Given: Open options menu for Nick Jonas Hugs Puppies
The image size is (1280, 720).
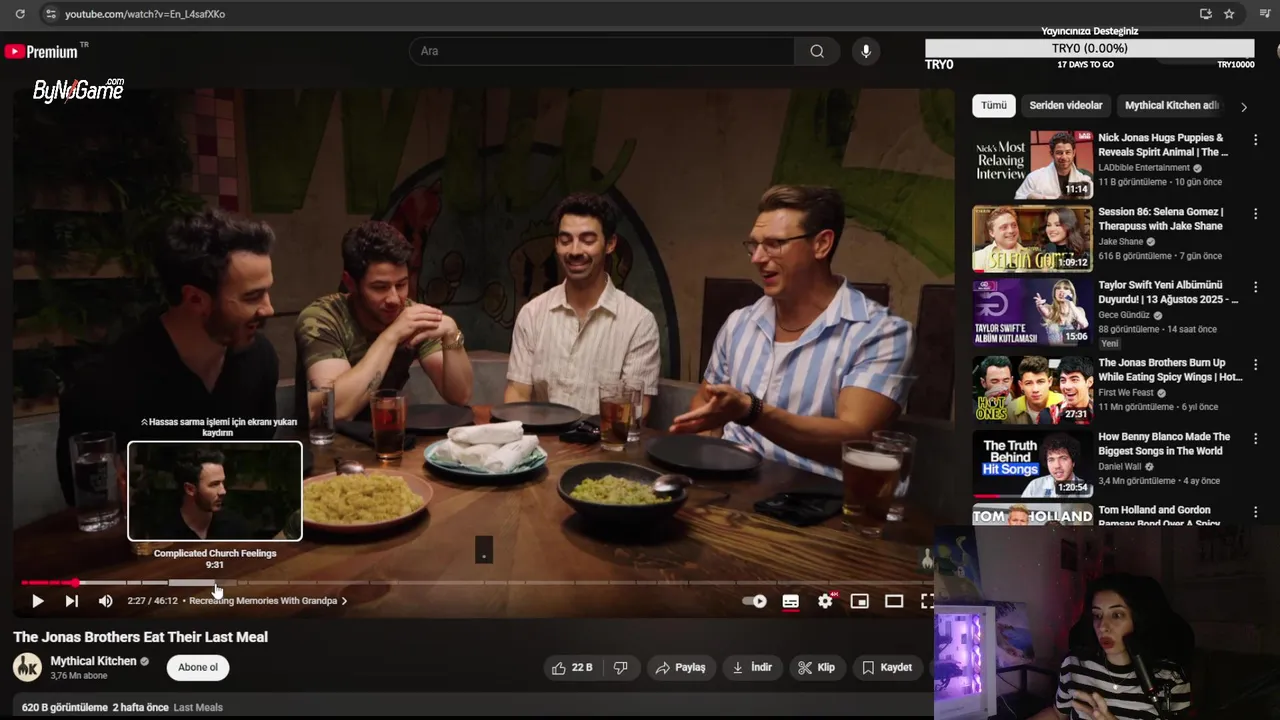Looking at the screenshot, I should (x=1255, y=140).
